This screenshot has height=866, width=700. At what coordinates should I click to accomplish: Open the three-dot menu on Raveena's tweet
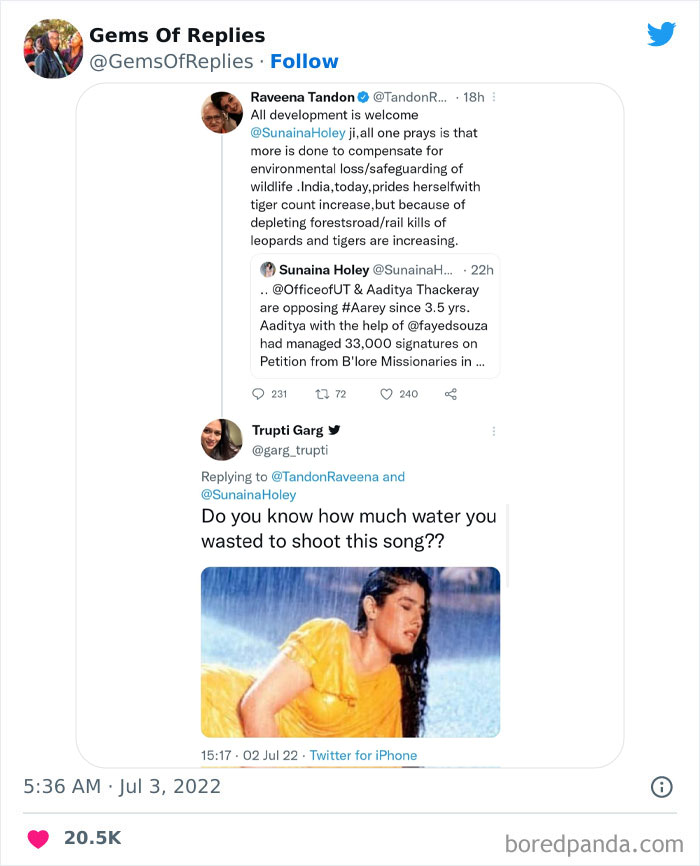pos(493,99)
